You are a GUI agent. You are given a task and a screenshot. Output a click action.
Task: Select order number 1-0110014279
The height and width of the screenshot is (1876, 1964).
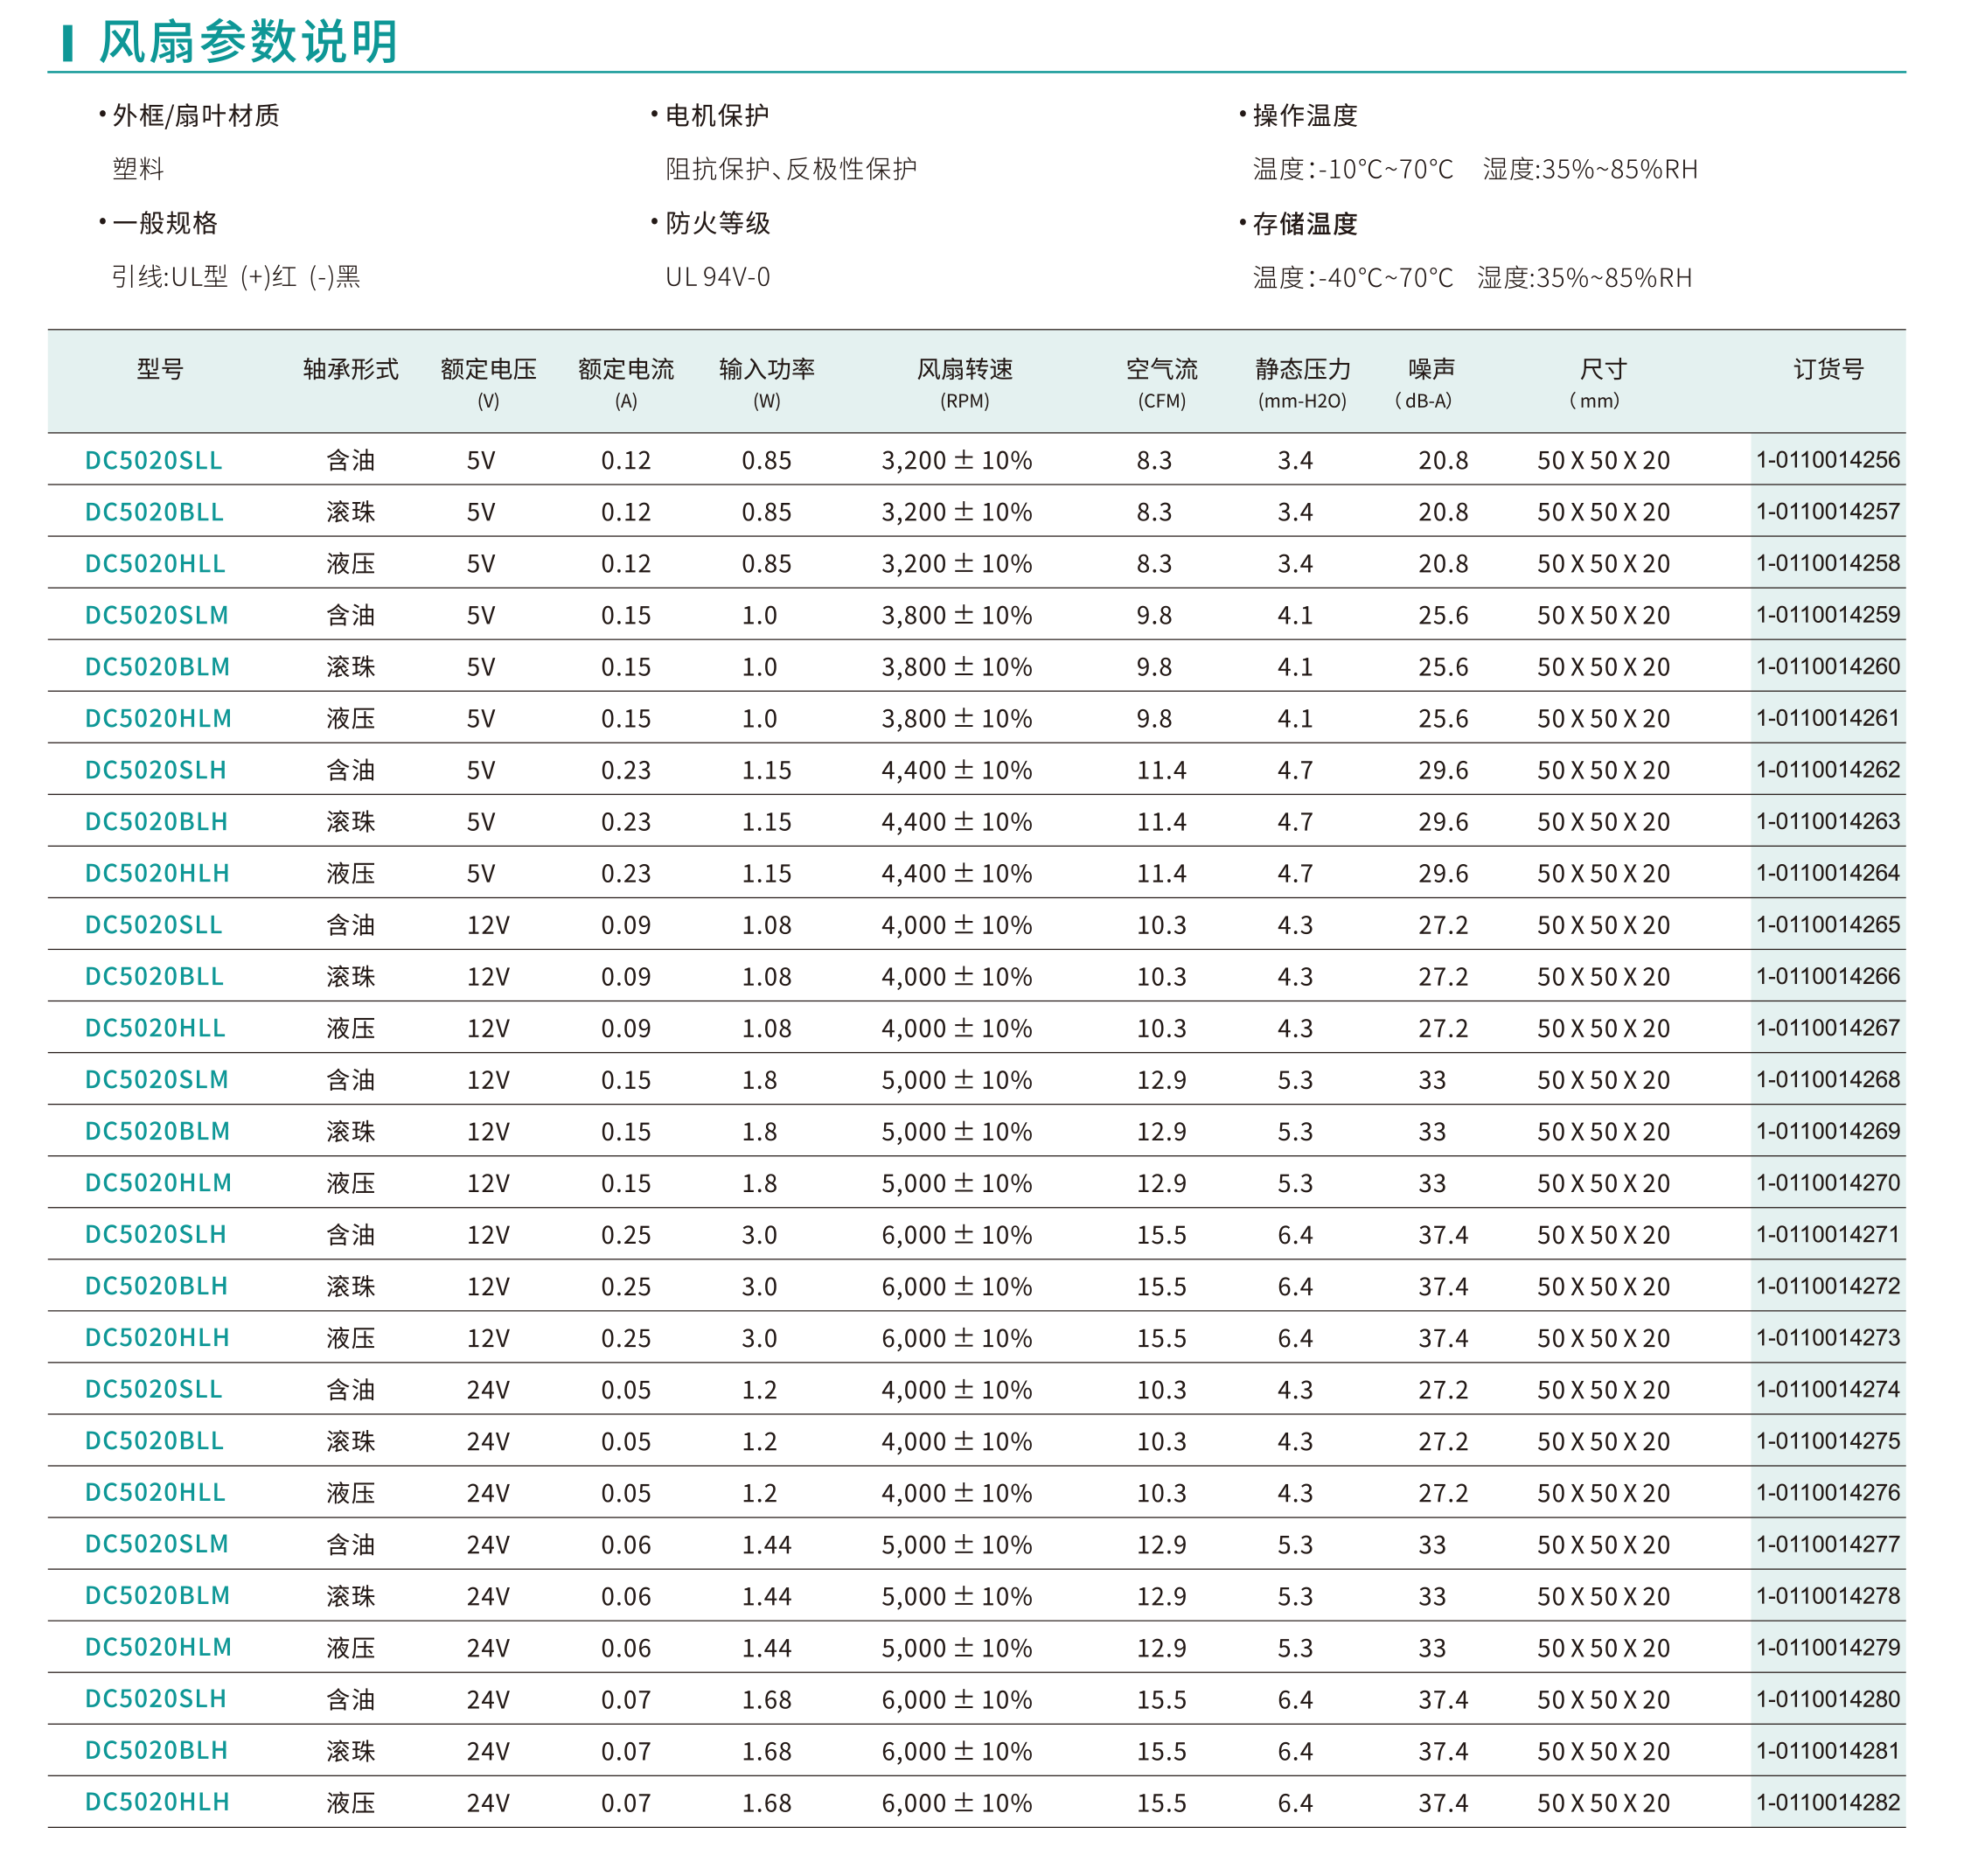pyautogui.click(x=1828, y=1648)
